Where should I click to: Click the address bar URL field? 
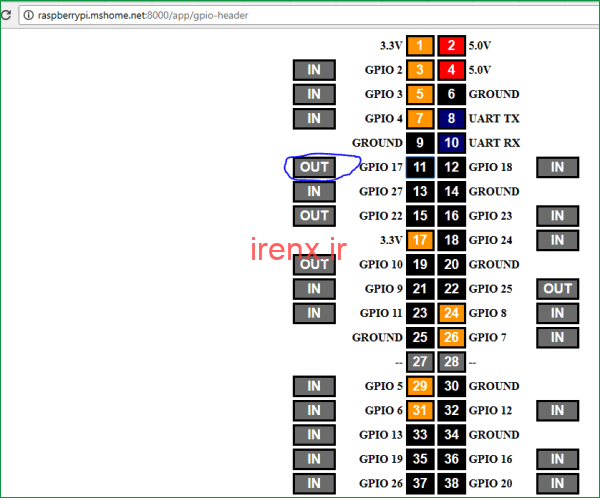tap(309, 16)
